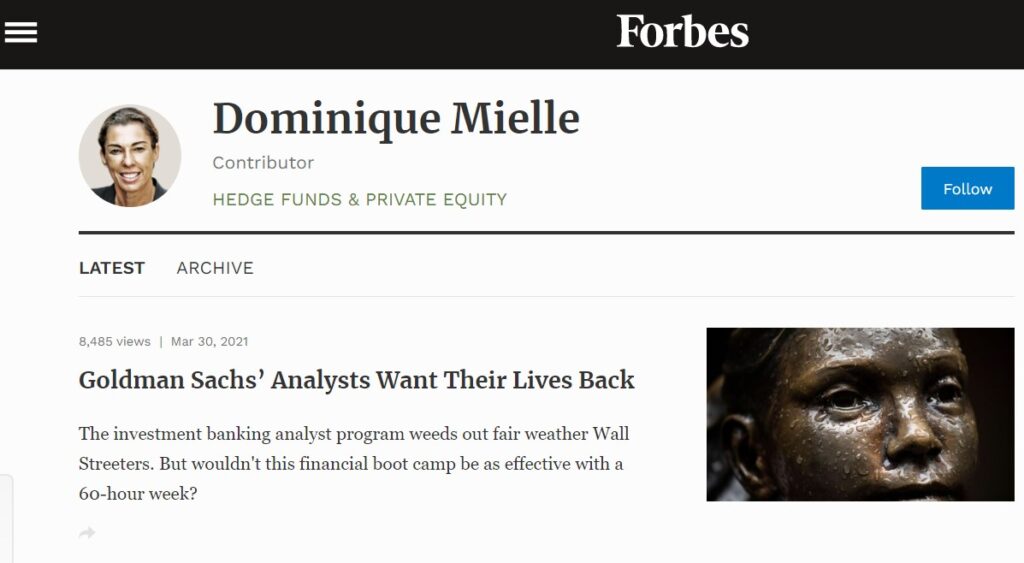Viewport: 1024px width, 563px height.
Task: Click the gray share arrow icon
Action: click(87, 533)
